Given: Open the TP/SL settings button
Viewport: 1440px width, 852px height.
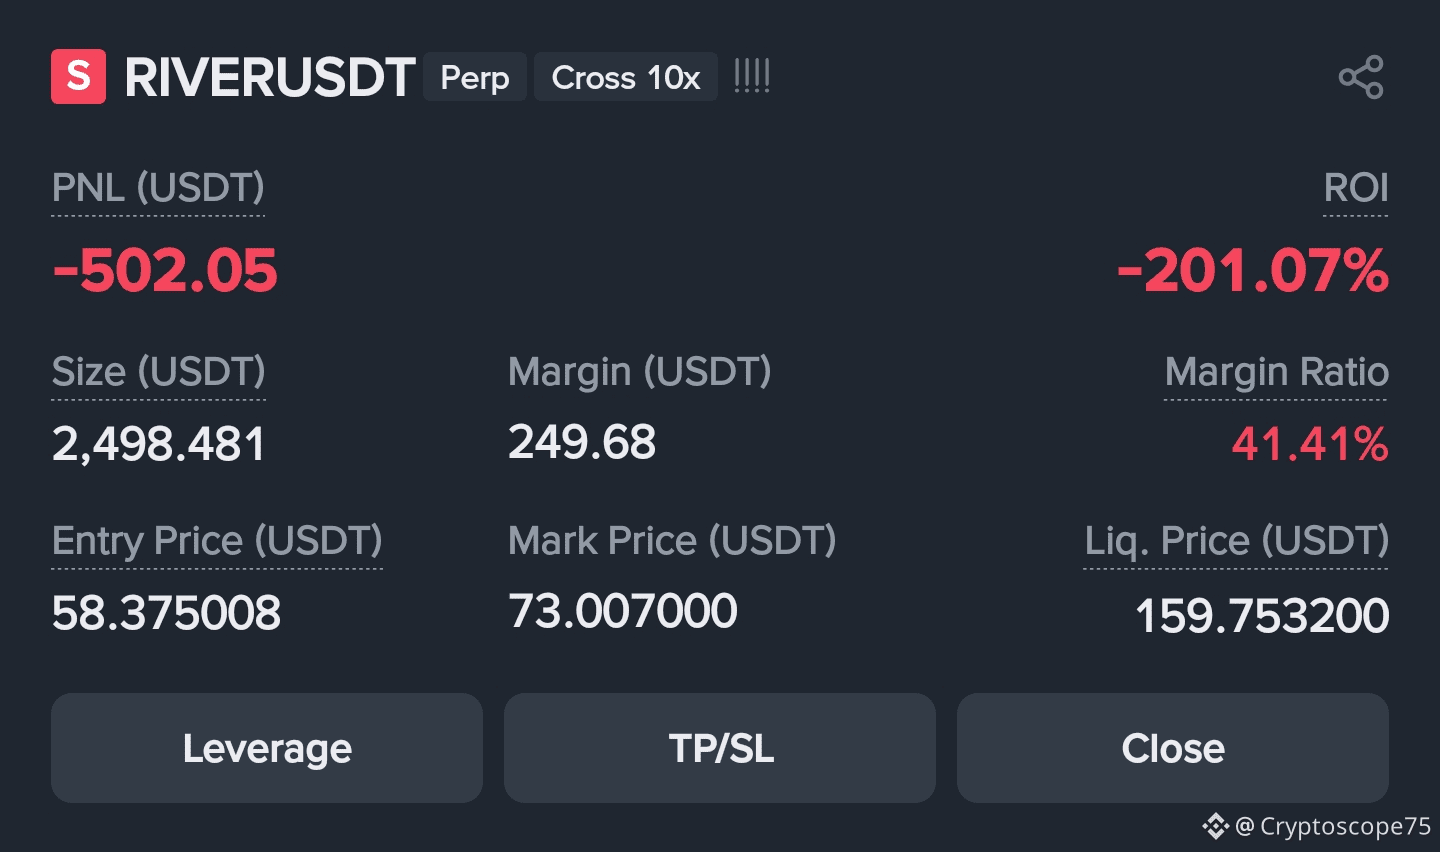Looking at the screenshot, I should click(x=720, y=748).
